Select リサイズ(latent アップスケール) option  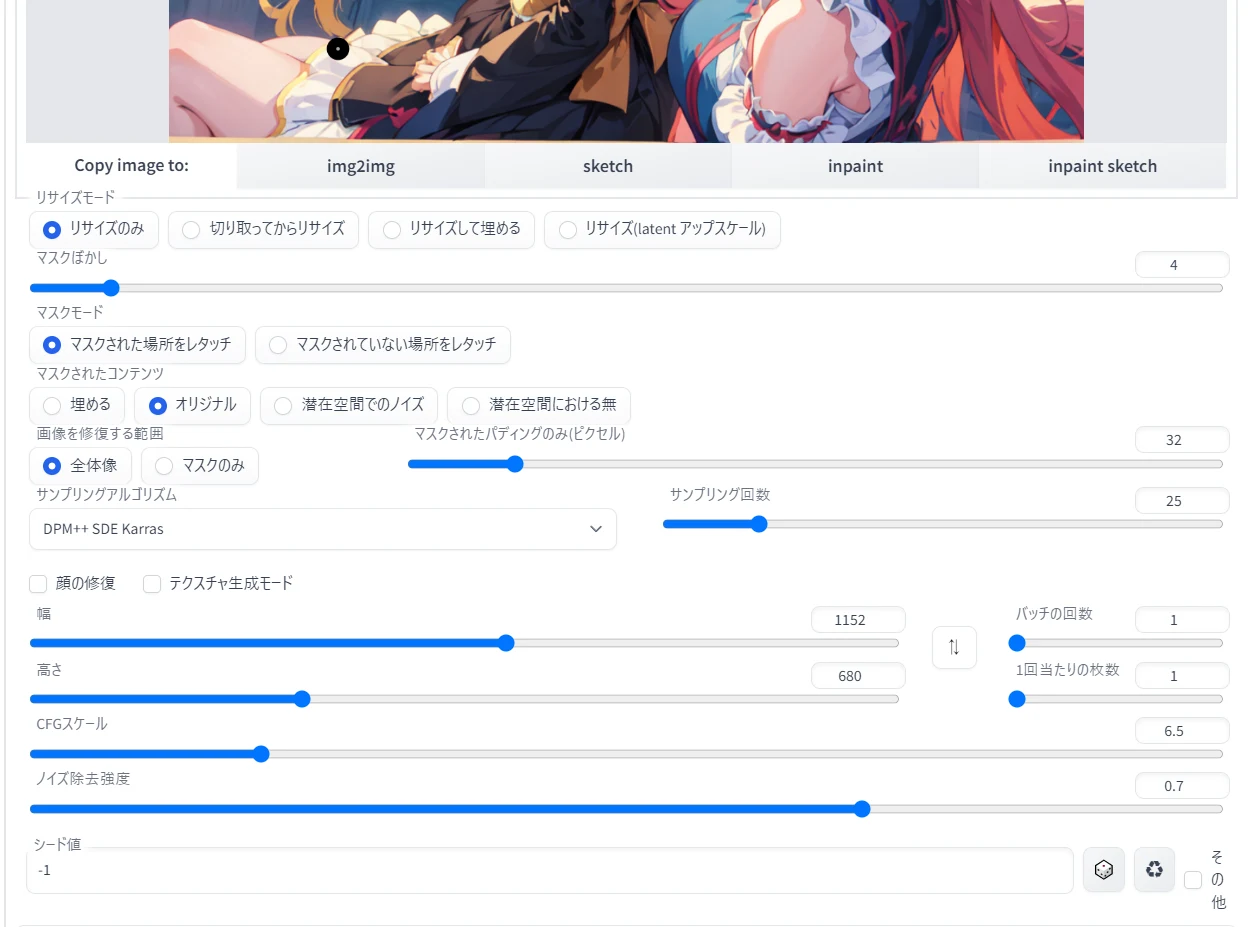(x=662, y=229)
